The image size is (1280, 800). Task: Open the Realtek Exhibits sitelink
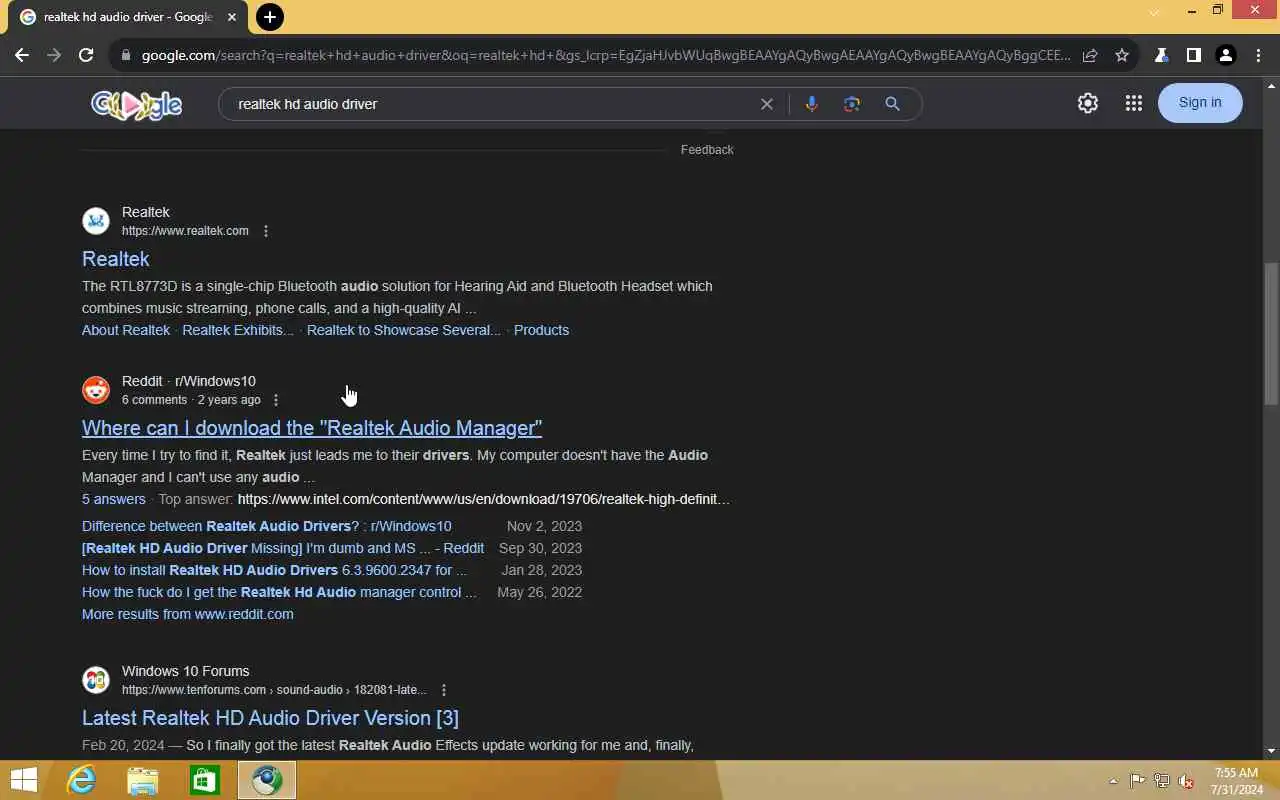pos(238,330)
